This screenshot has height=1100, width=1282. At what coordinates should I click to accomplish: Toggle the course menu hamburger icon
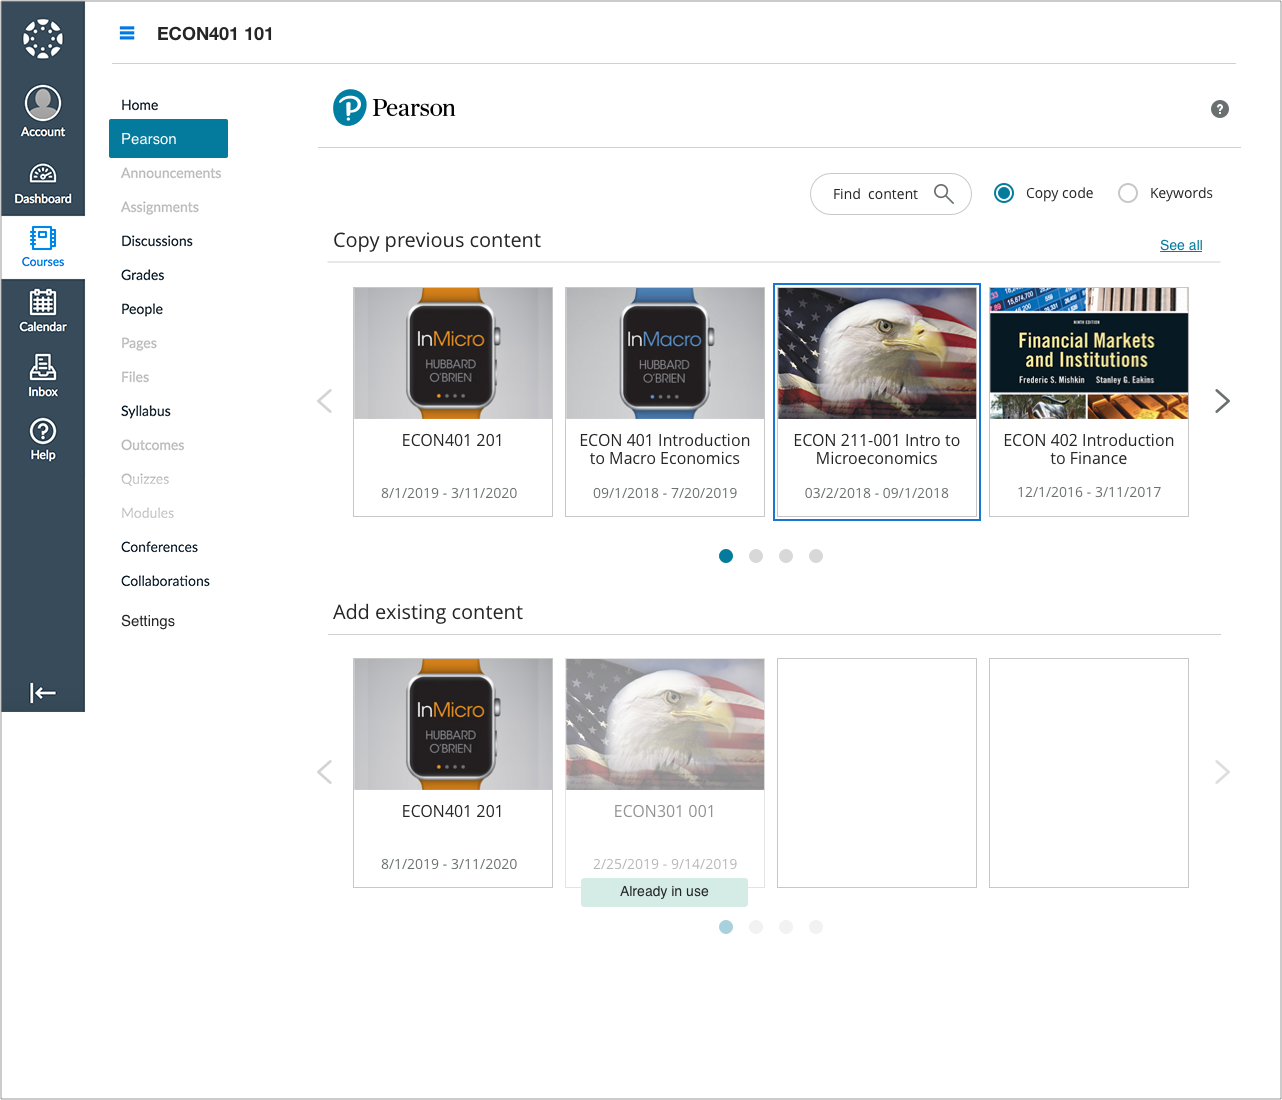click(127, 33)
